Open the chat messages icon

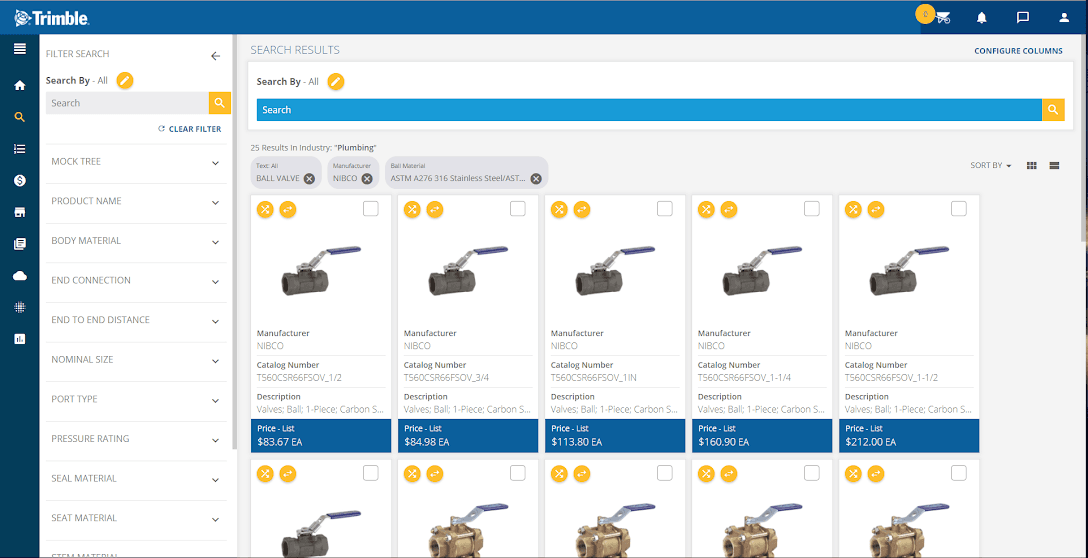pyautogui.click(x=1023, y=18)
